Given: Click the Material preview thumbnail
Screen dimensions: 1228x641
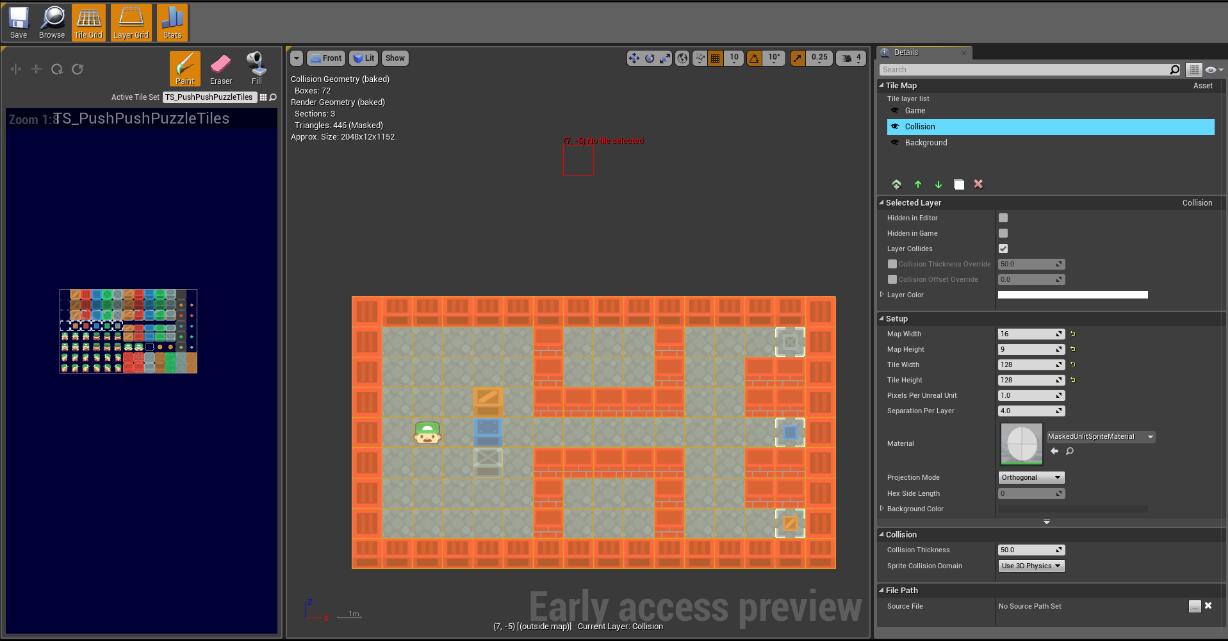Looking at the screenshot, I should pyautogui.click(x=1021, y=442).
